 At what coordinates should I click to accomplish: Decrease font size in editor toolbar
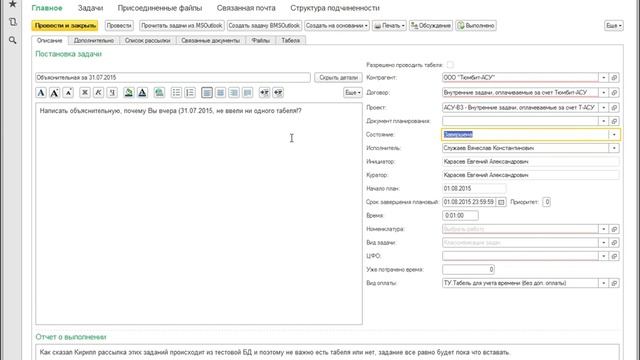coord(69,93)
